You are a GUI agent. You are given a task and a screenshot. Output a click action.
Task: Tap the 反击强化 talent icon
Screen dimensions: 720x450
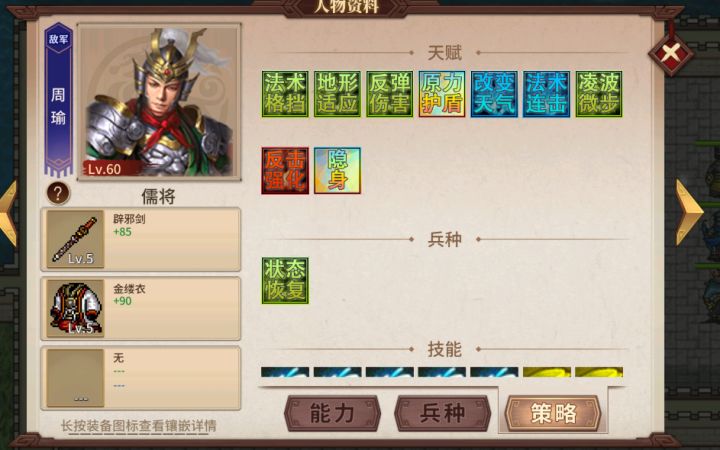point(285,171)
